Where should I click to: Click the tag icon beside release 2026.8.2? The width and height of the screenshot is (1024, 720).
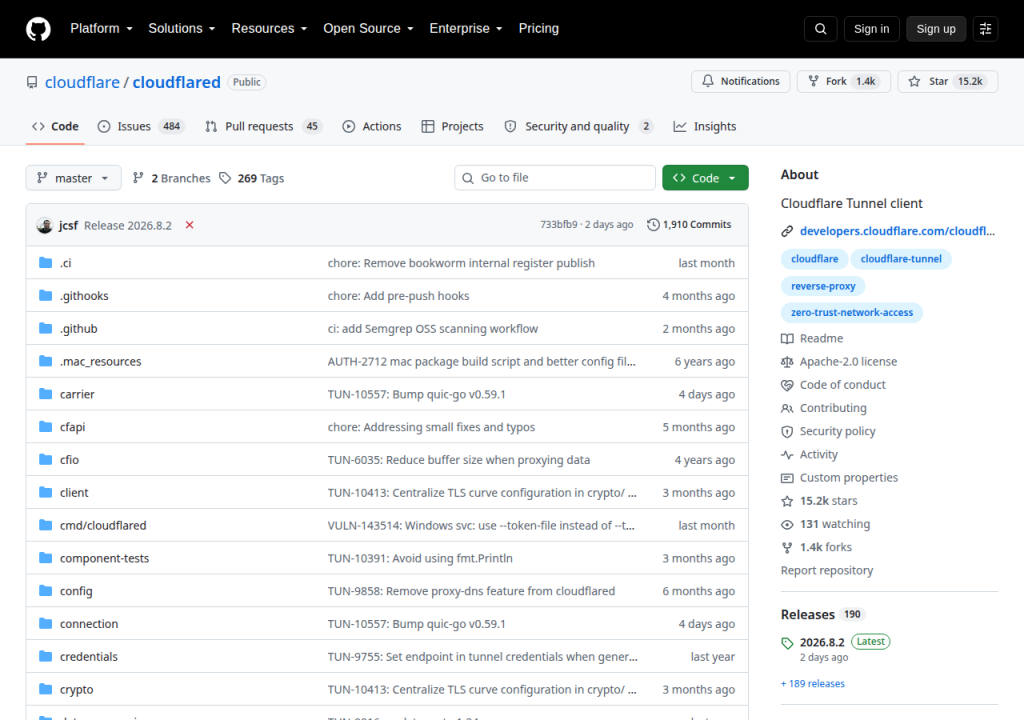787,643
